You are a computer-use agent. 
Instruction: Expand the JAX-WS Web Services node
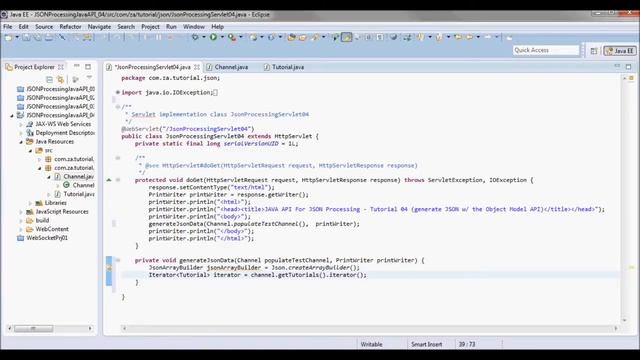(x=21, y=124)
